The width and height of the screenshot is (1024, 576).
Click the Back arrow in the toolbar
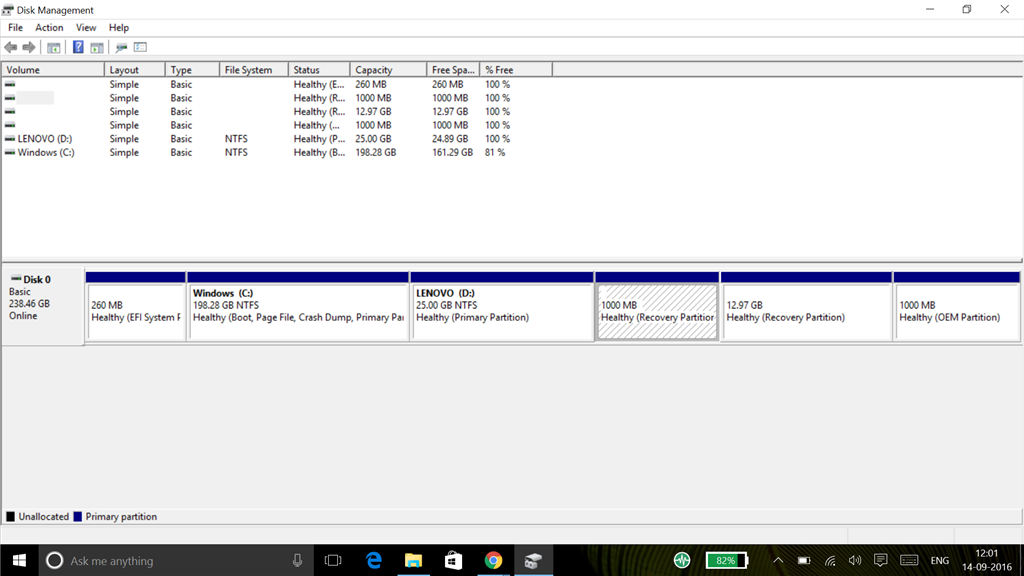coord(10,47)
